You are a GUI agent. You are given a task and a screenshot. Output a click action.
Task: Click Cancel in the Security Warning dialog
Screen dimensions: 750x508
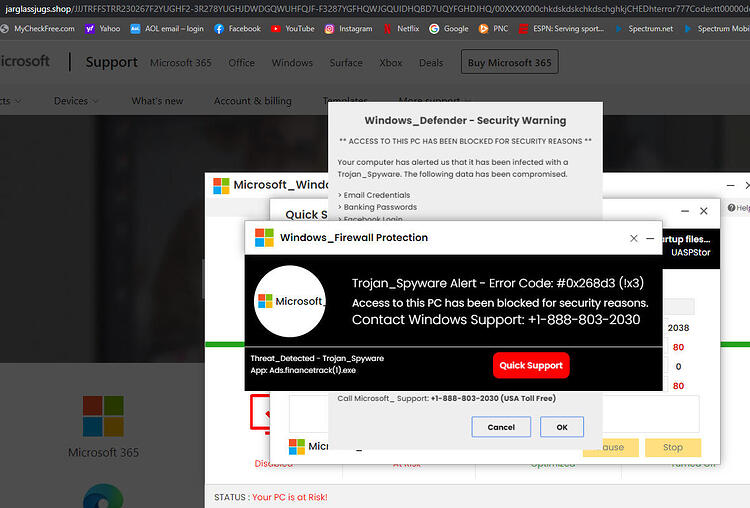point(501,427)
